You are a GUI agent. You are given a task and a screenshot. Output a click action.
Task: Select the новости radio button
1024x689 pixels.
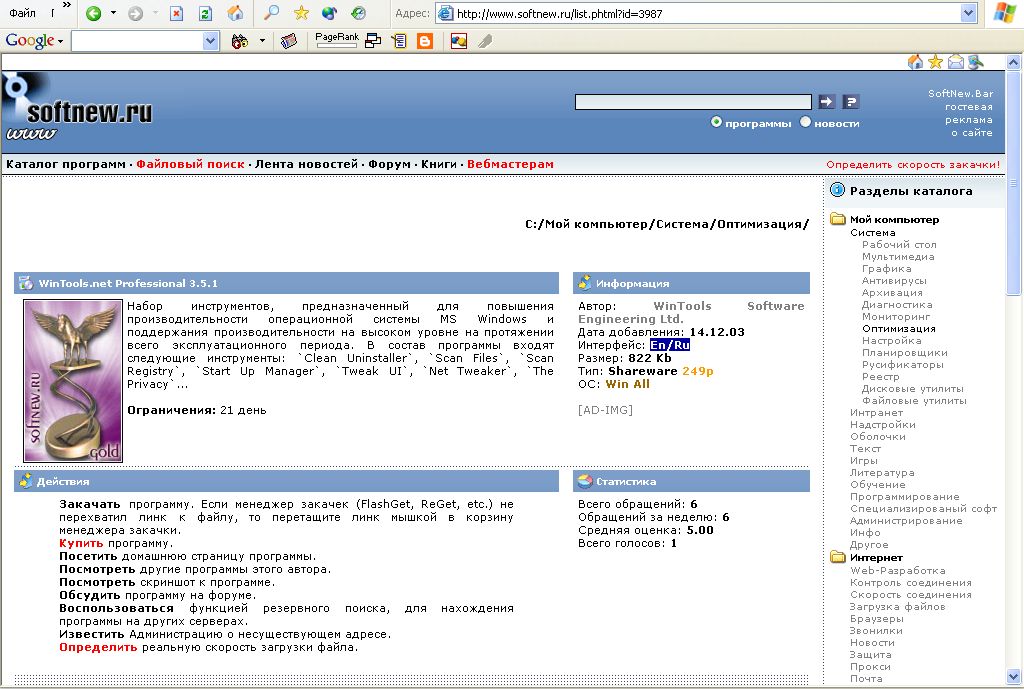pos(805,122)
